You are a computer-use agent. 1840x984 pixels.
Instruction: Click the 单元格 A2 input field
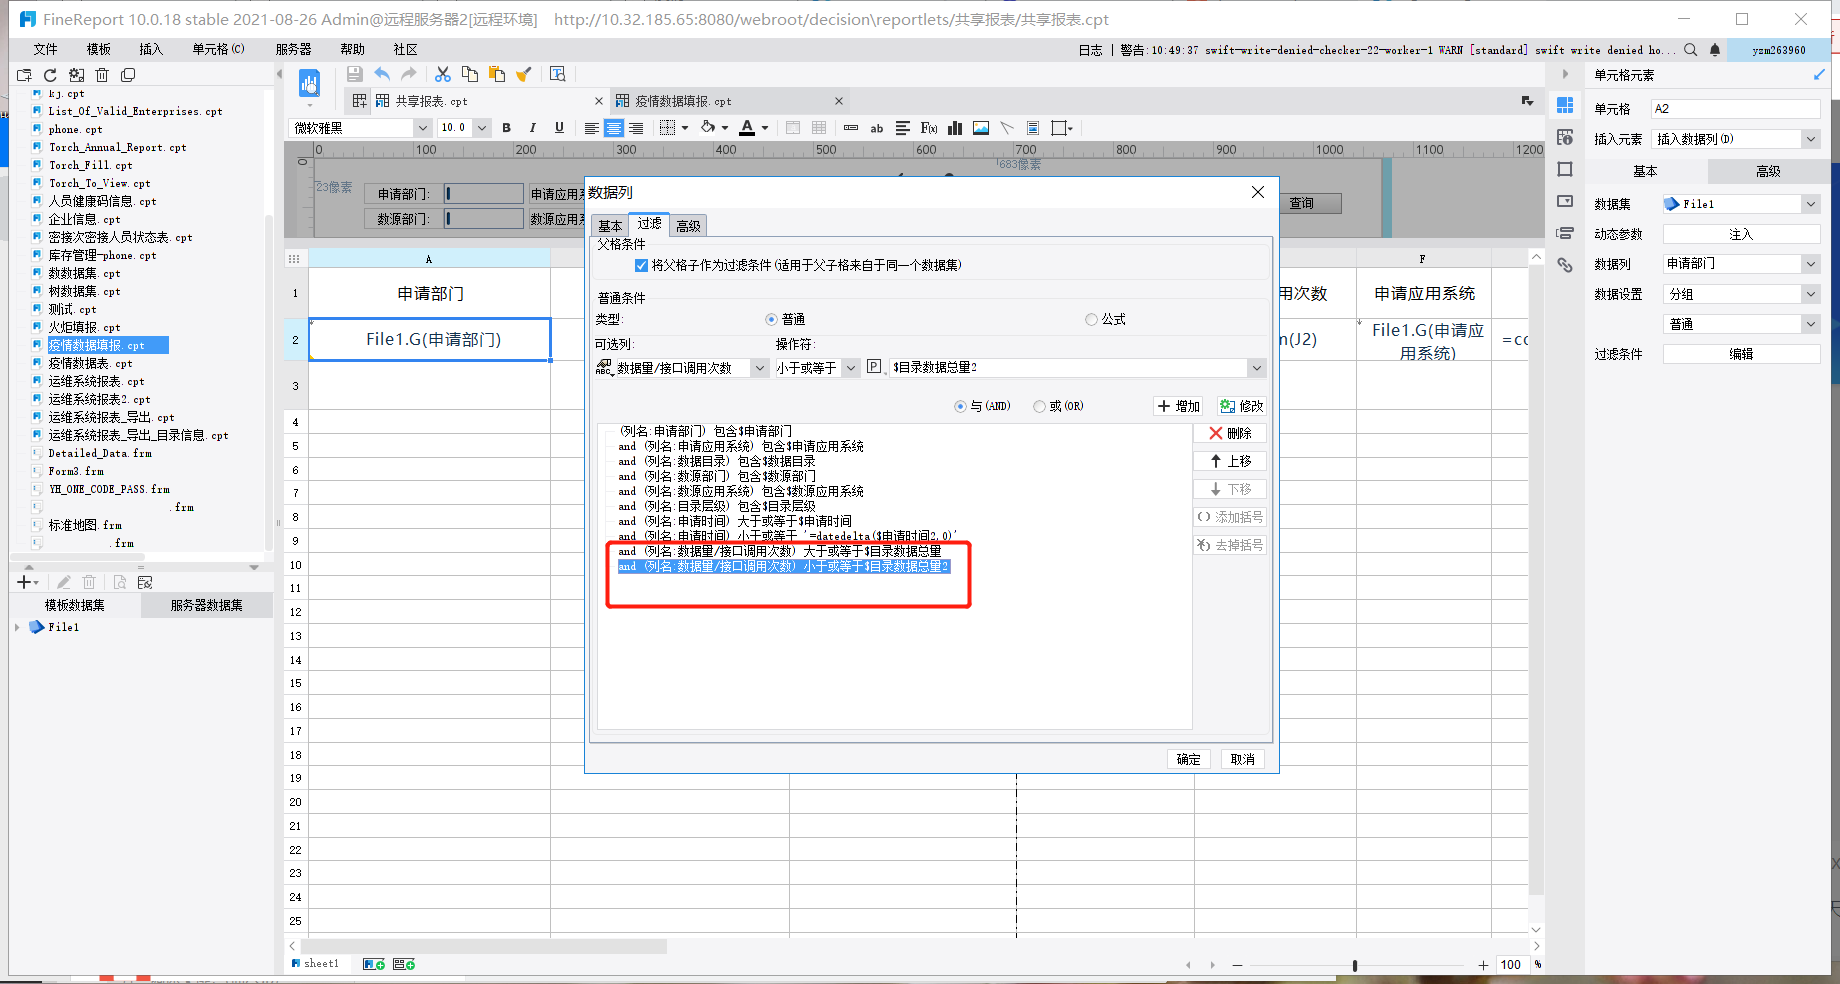point(1735,108)
